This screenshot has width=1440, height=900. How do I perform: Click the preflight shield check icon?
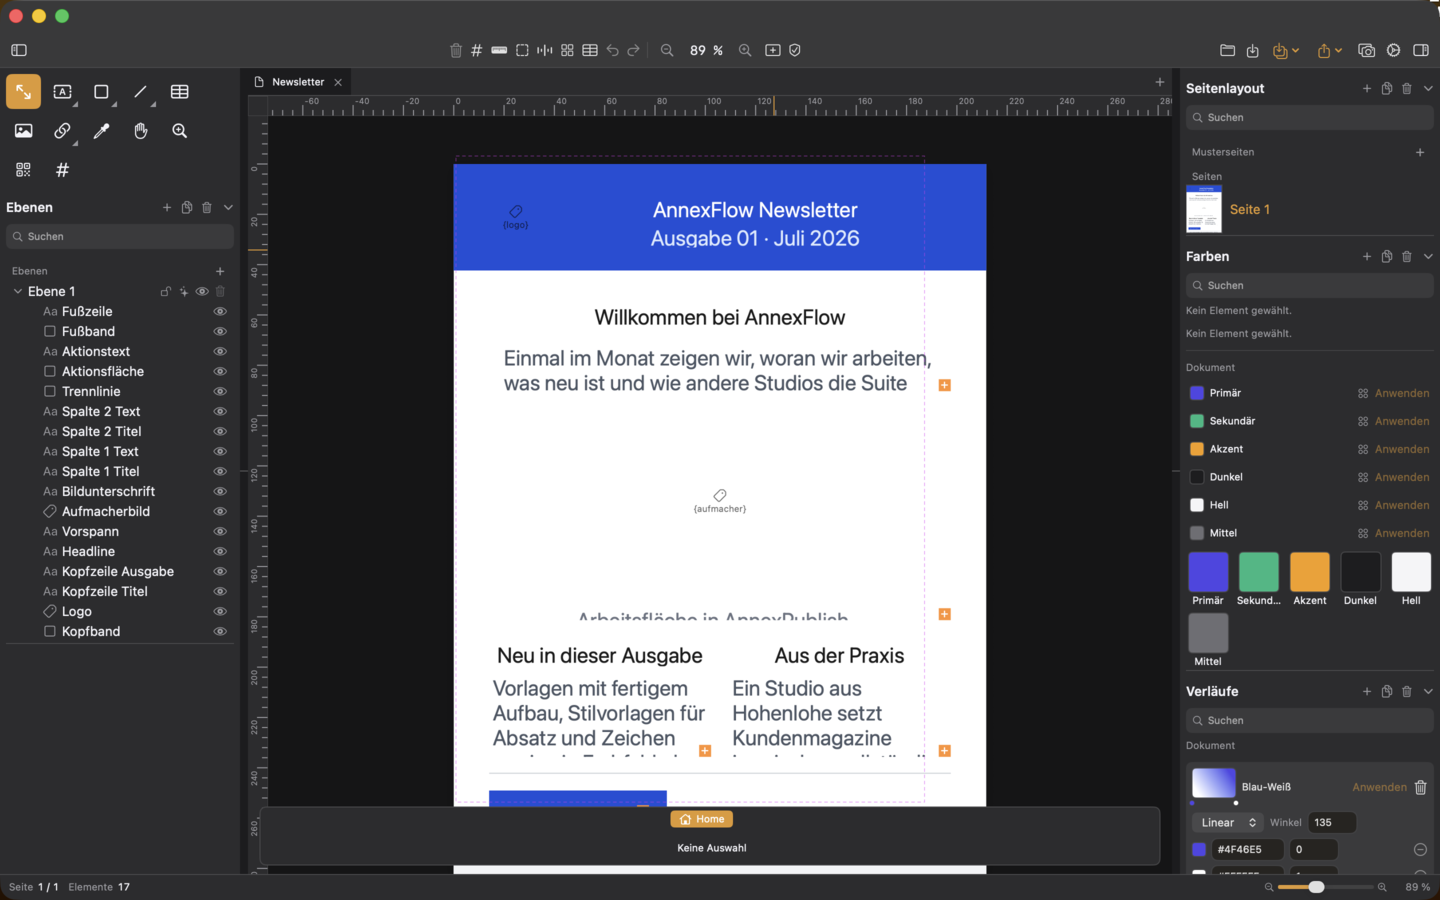795,50
